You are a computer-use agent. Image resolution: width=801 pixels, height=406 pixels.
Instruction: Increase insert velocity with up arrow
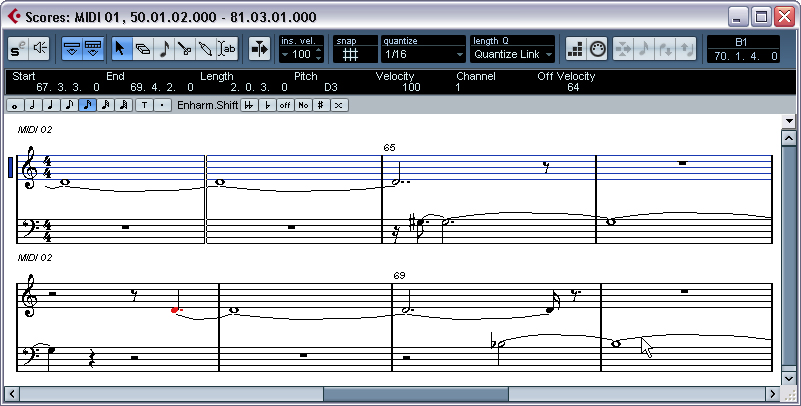[319, 51]
